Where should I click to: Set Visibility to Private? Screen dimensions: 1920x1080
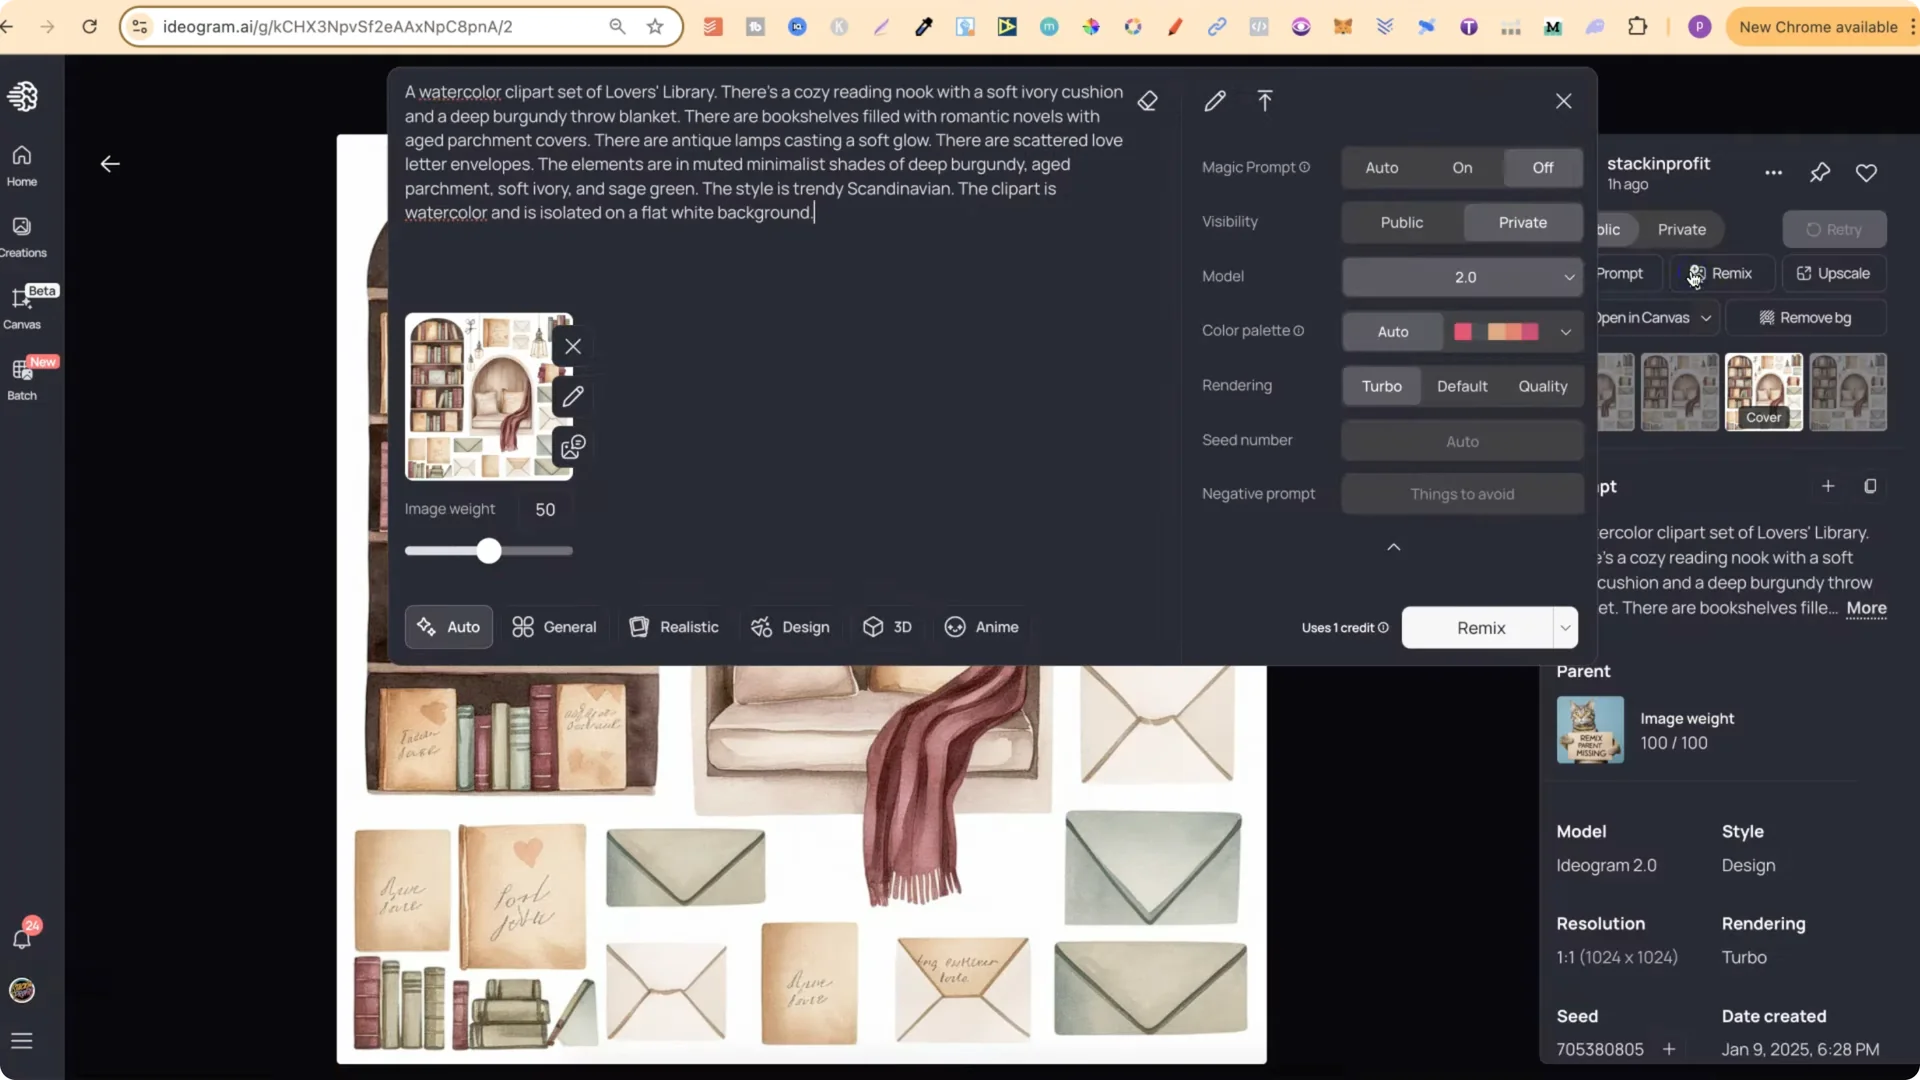tap(1521, 222)
